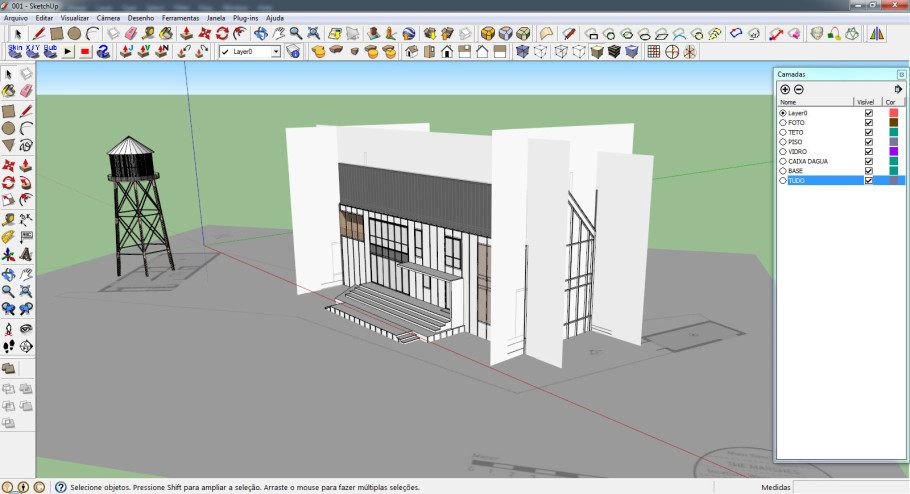The height and width of the screenshot is (494, 910).
Task: Click the Vector Push Pull V icon
Action: (143, 52)
